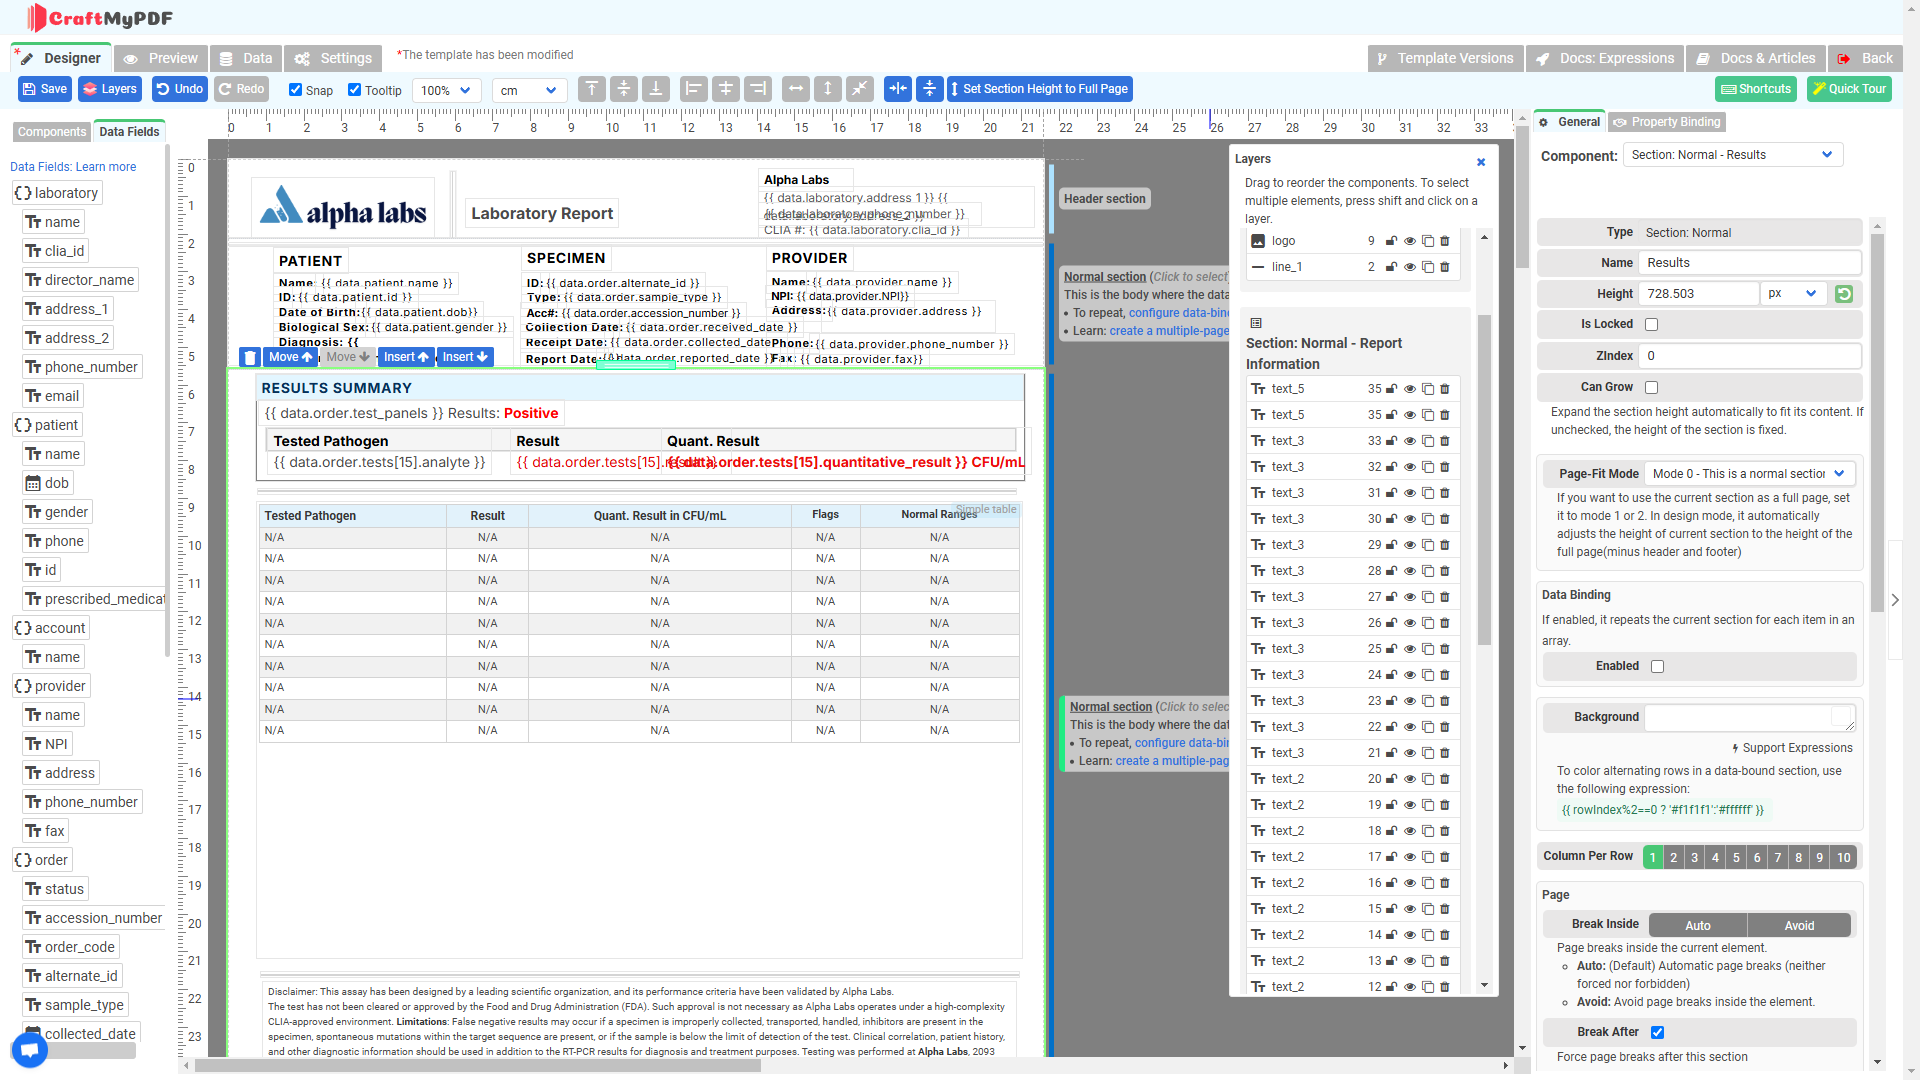Delete the logo layer with trash icon
Image resolution: width=1920 pixels, height=1080 pixels.
pos(1445,241)
